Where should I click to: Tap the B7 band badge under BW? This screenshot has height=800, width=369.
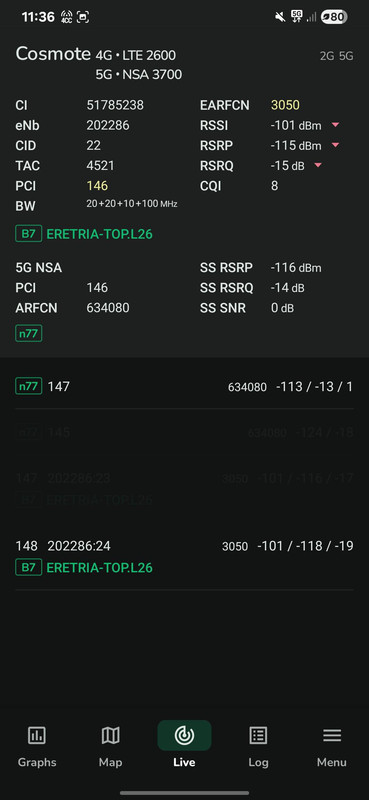tap(29, 234)
